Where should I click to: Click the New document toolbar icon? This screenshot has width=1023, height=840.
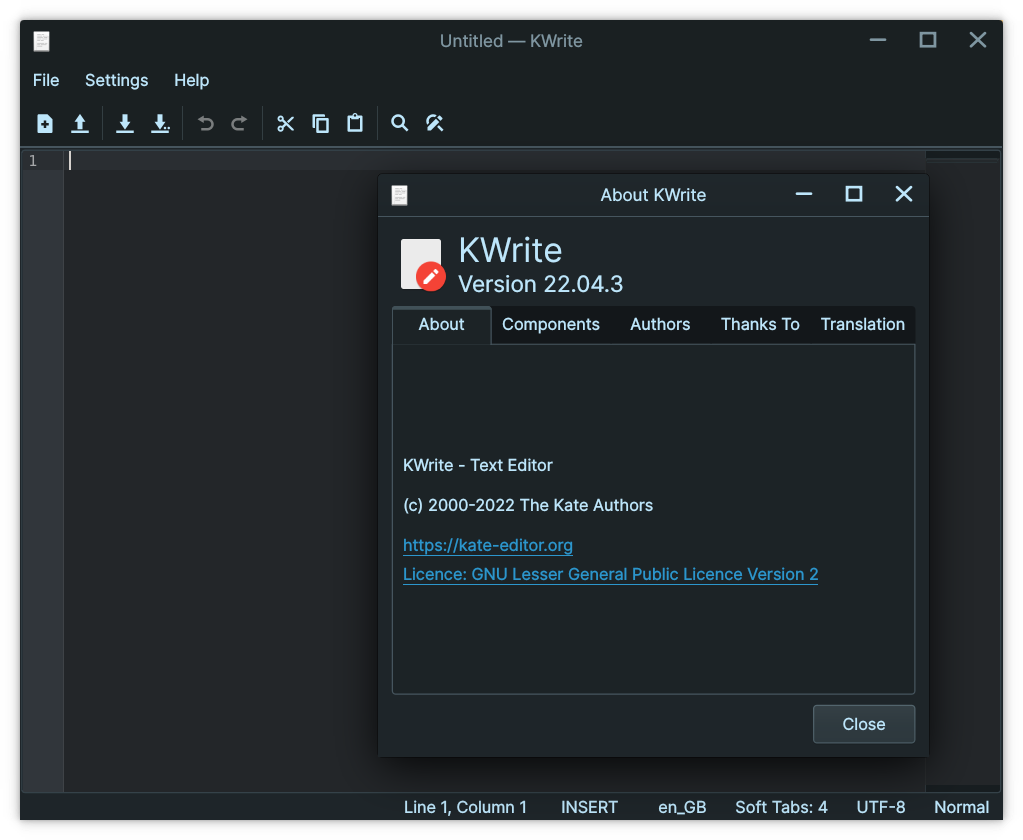tap(44, 123)
